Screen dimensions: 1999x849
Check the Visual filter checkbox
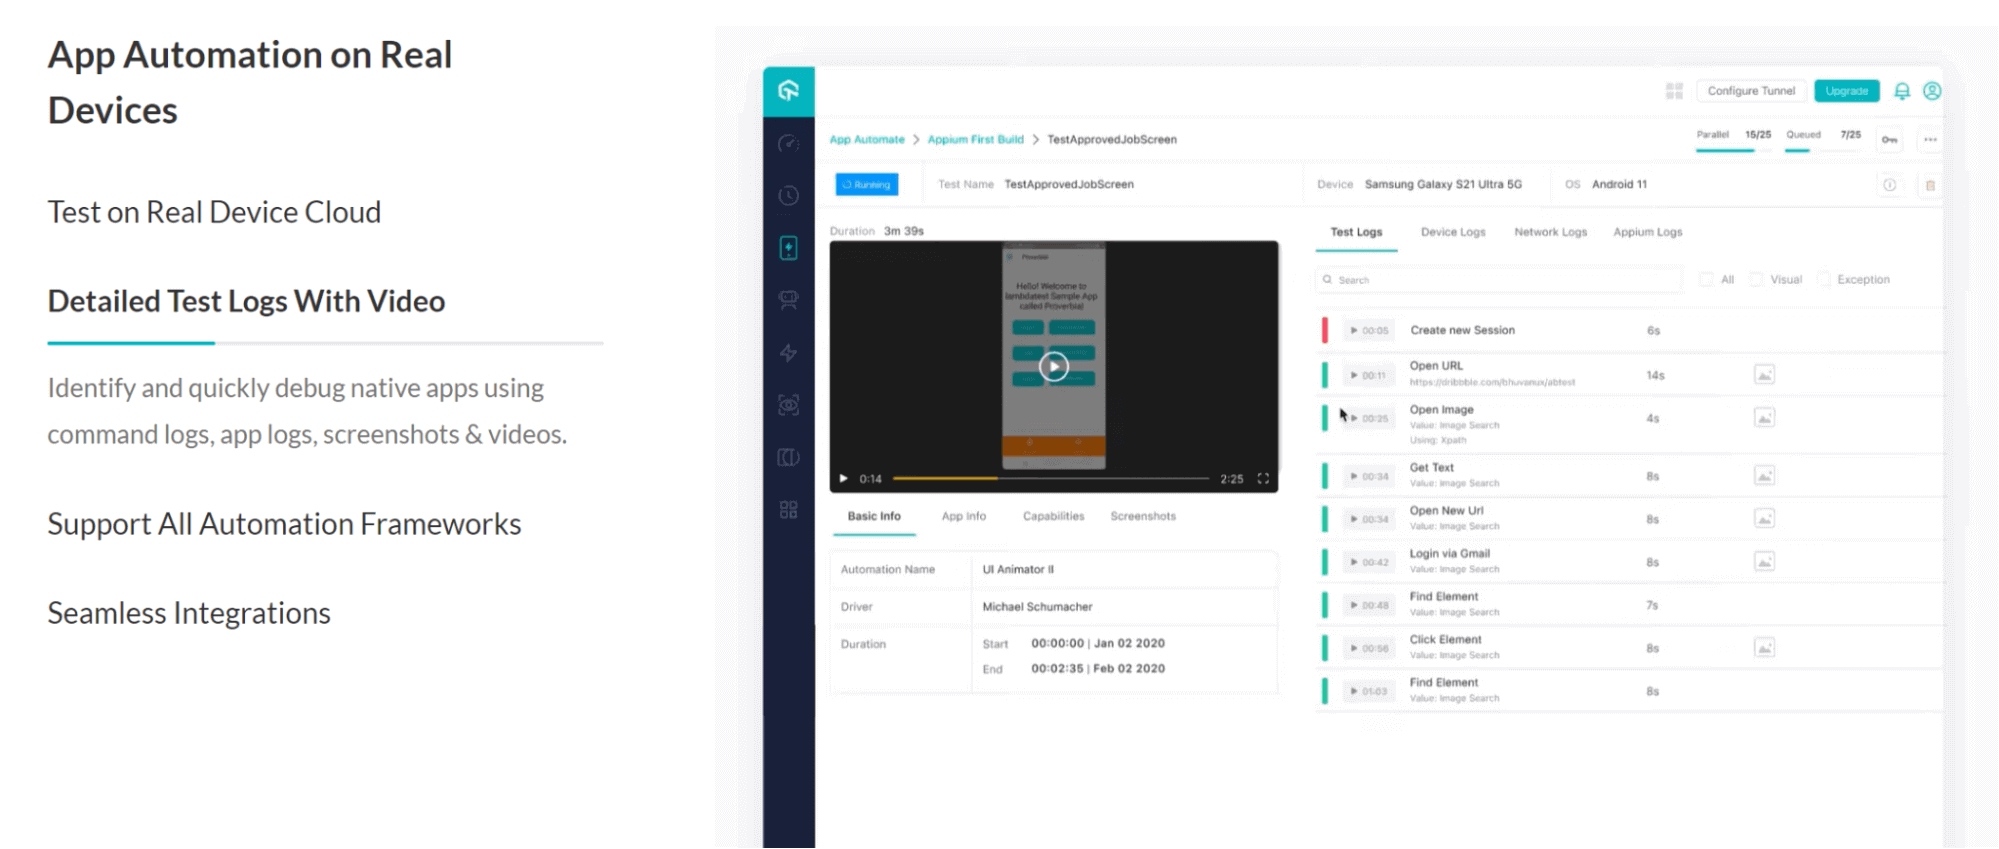click(1756, 280)
